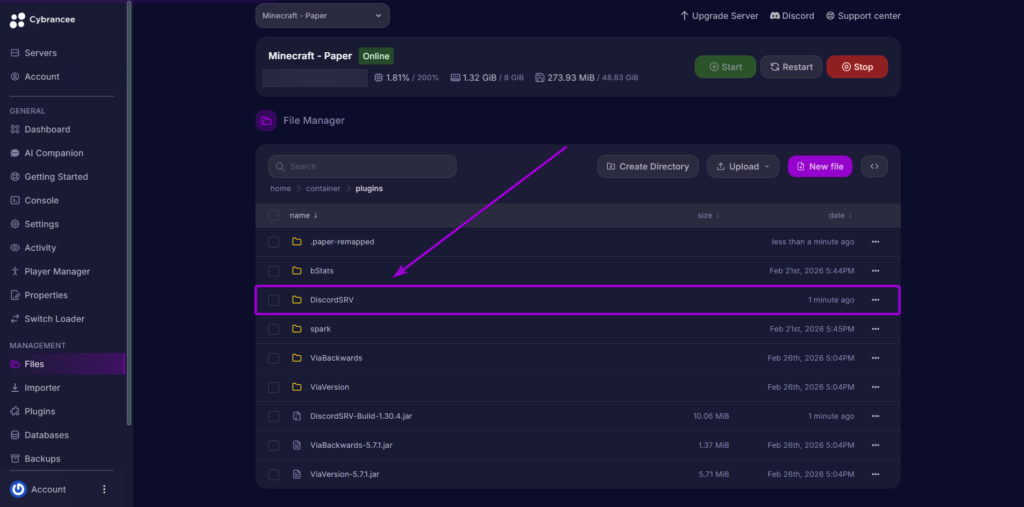Image resolution: width=1024 pixels, height=507 pixels.
Task: Toggle the select-all checkbox in header
Action: [274, 216]
